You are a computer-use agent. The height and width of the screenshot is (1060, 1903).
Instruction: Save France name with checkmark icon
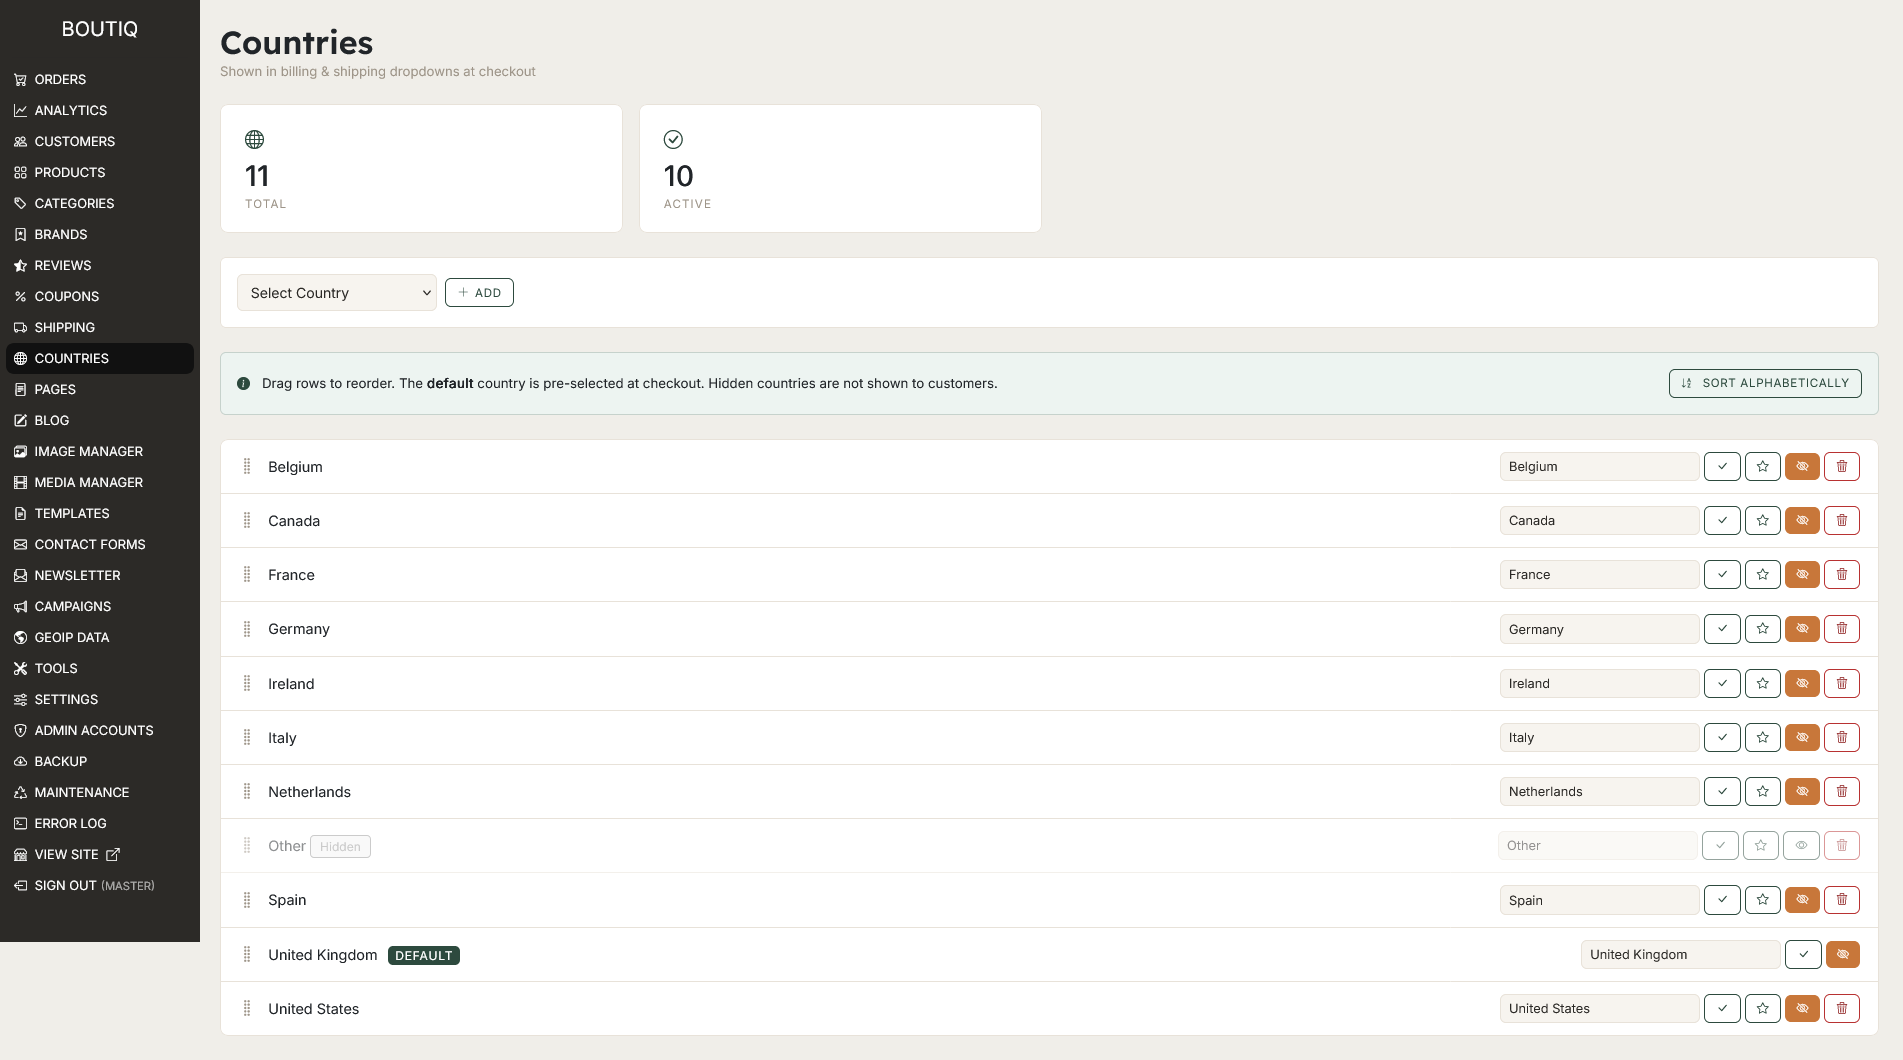[1722, 575]
